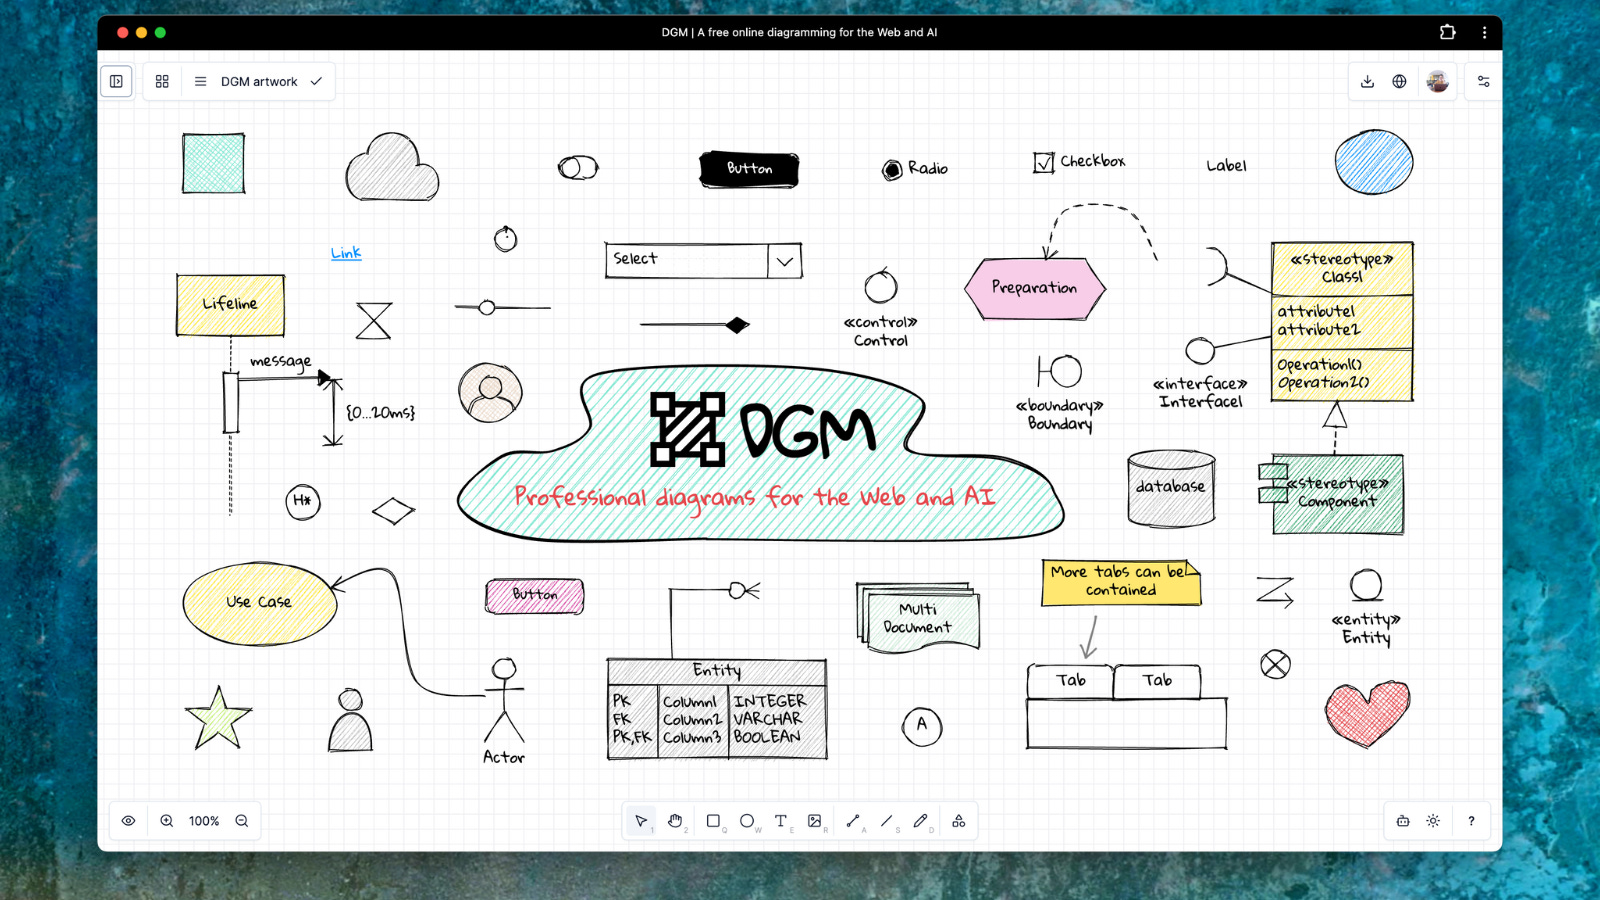Switch to the first Tab shape

[x=1069, y=679]
